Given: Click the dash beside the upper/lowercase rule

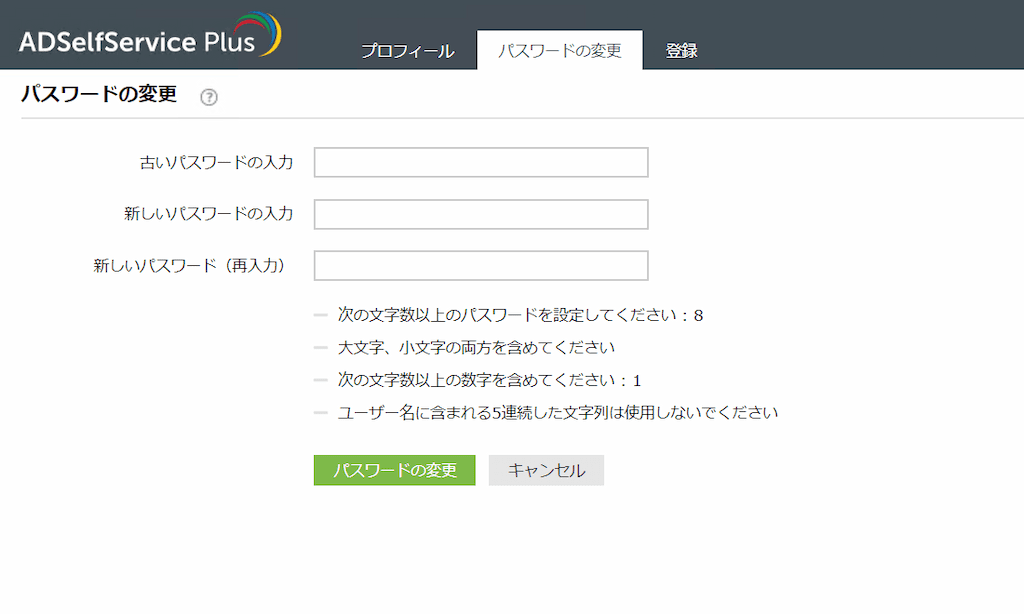Looking at the screenshot, I should point(321,348).
